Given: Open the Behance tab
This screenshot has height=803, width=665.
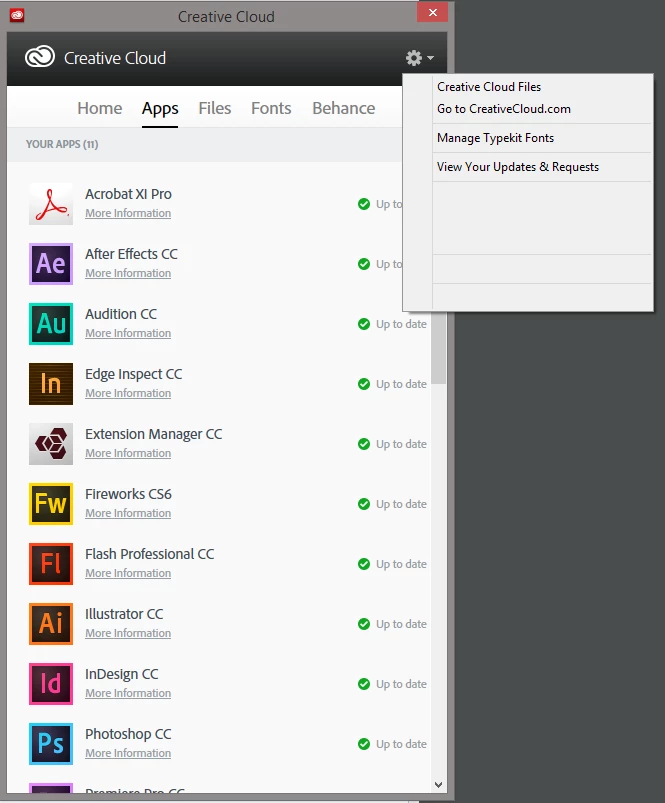Looking at the screenshot, I should pos(344,109).
